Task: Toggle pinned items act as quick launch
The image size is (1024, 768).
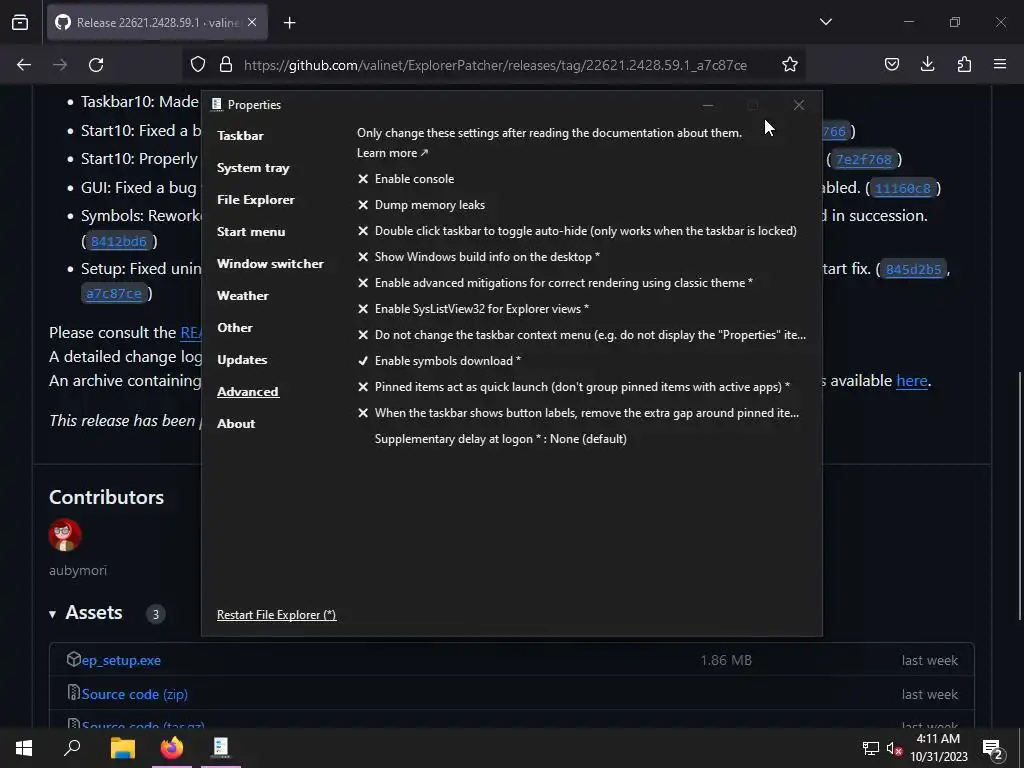Action: tap(573, 387)
